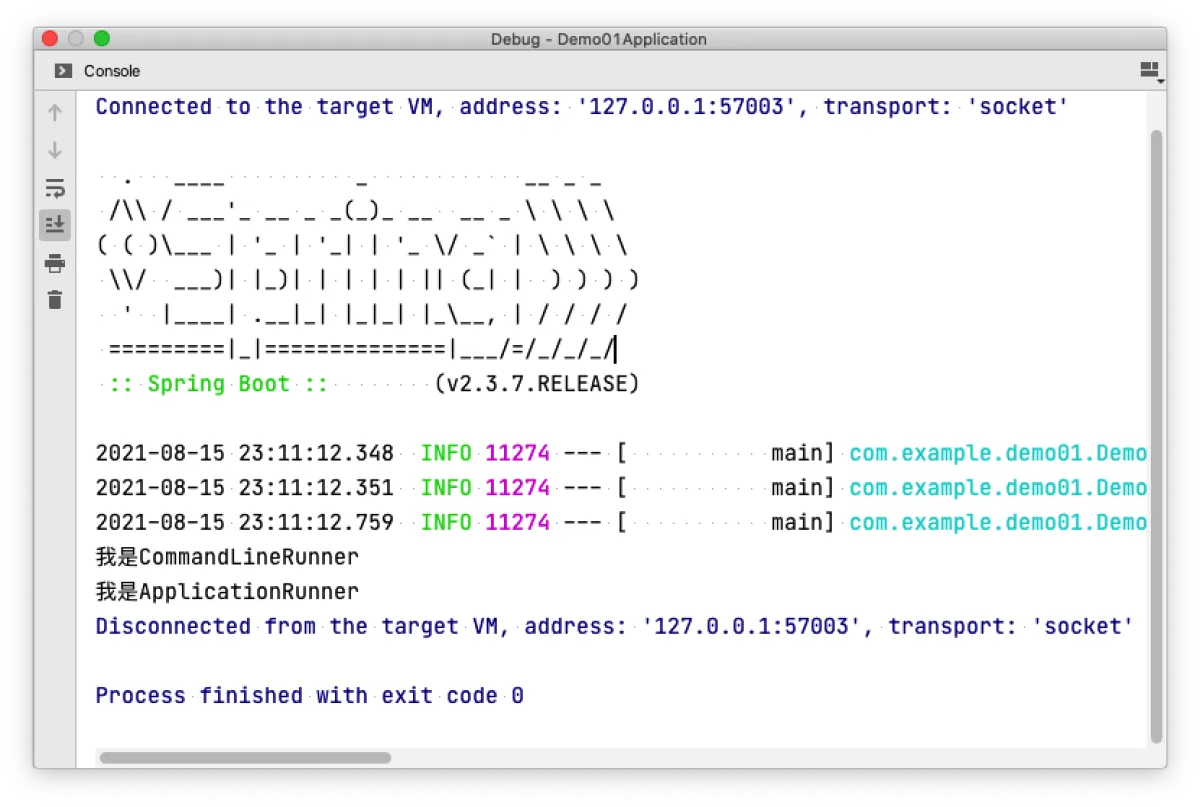This screenshot has width=1200, height=807.
Task: Click the up arrow in console sidebar
Action: click(55, 113)
